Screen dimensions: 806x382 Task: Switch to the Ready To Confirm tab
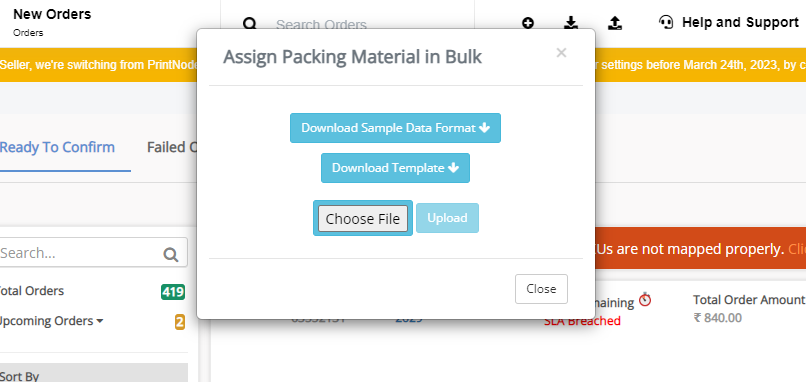tap(57, 148)
